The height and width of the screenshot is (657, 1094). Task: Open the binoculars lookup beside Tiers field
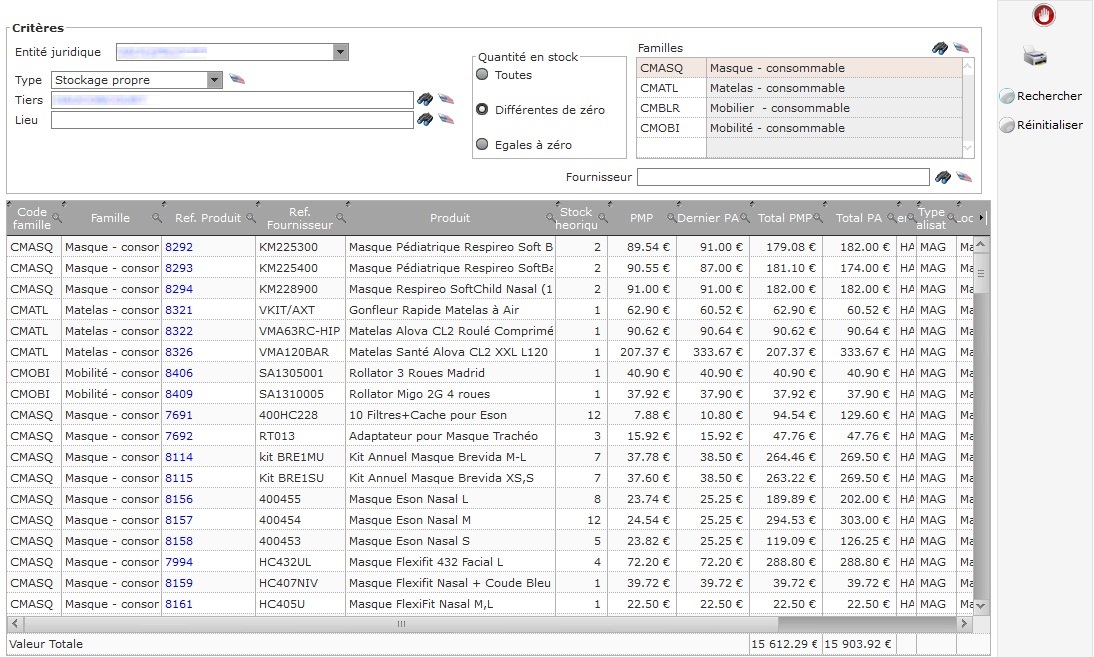pos(425,100)
